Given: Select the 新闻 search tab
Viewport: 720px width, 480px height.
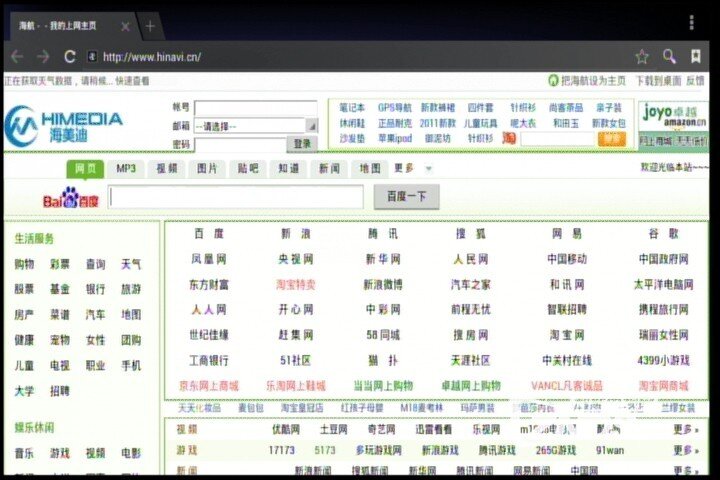Looking at the screenshot, I should coord(329,169).
